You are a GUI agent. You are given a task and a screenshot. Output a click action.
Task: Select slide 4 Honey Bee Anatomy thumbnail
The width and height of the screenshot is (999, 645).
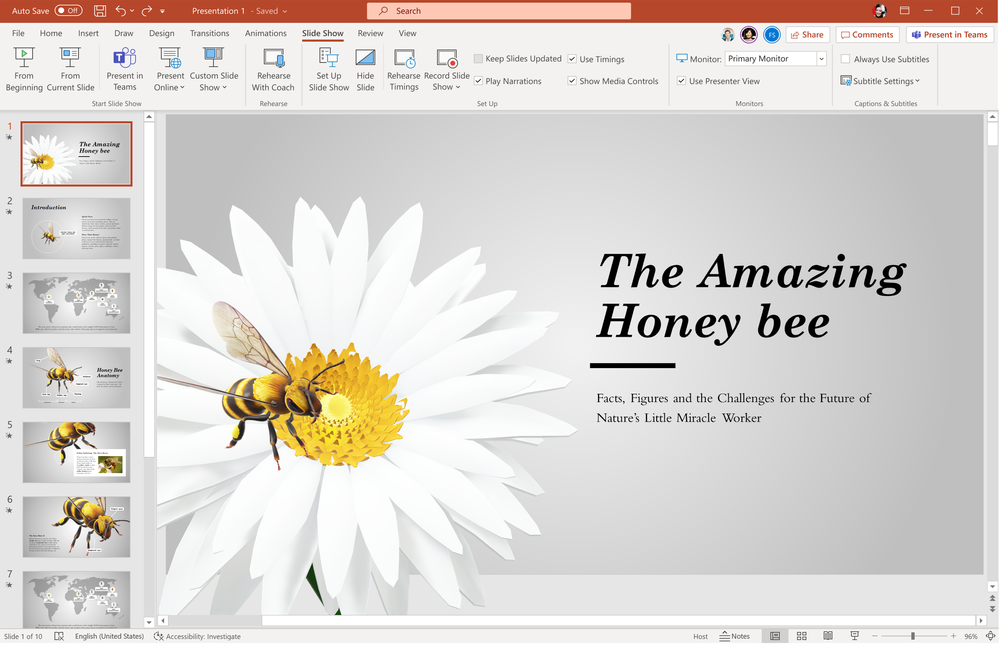tap(76, 377)
